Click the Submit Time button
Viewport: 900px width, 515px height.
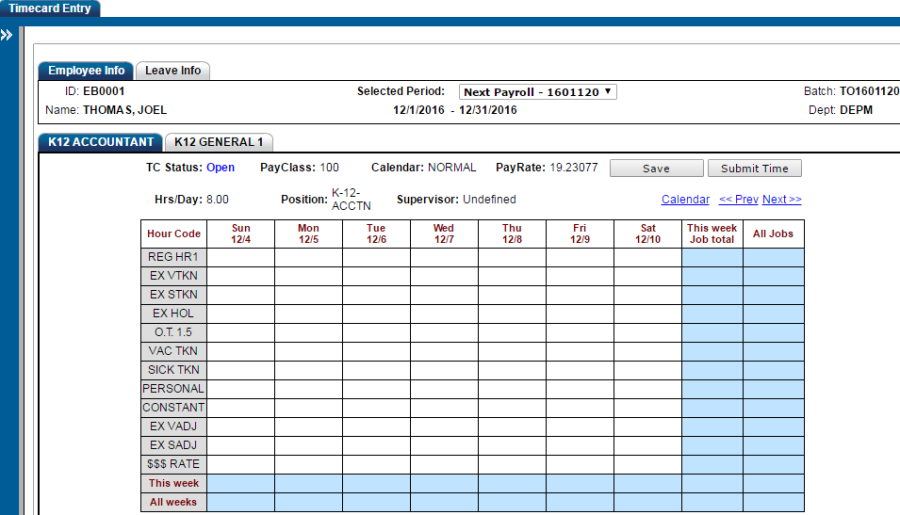(x=754, y=169)
